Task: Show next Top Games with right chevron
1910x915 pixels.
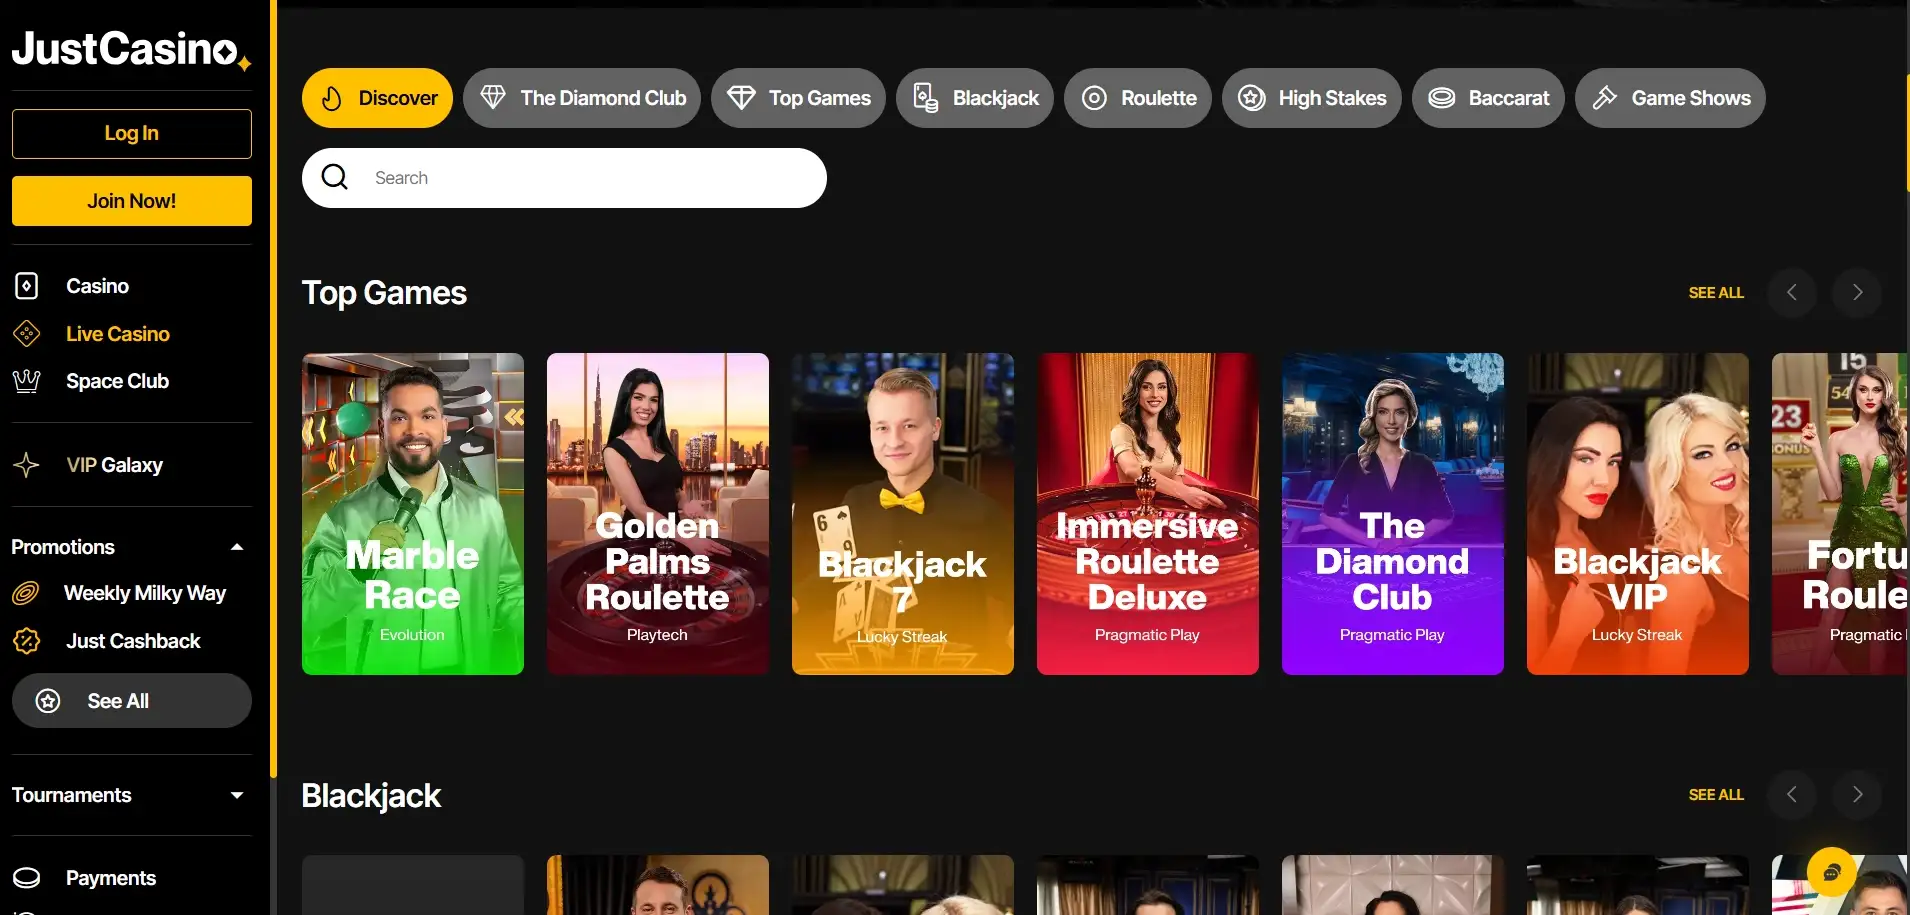Action: pyautogui.click(x=1857, y=293)
